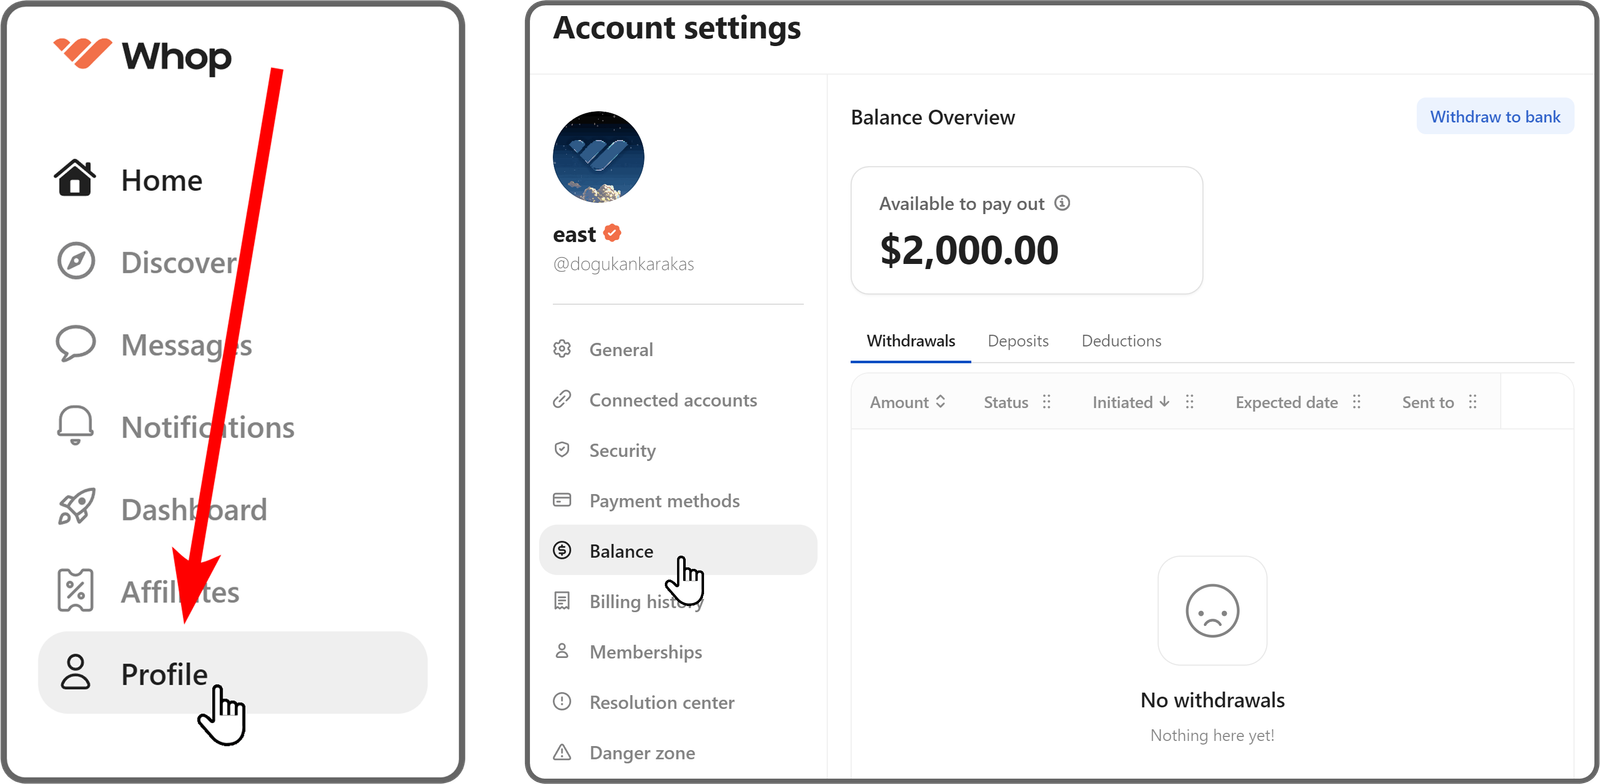Screen dimensions: 1600x784
Task: Click the Affiliates percent ticket icon
Action: 76,590
